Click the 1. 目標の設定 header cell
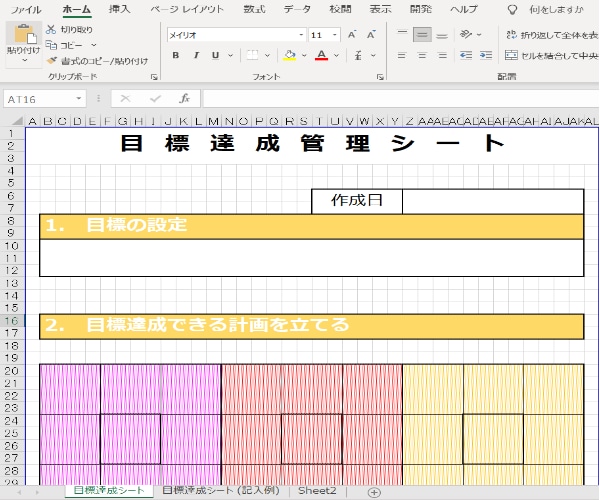The height and width of the screenshot is (500, 600). click(x=311, y=226)
